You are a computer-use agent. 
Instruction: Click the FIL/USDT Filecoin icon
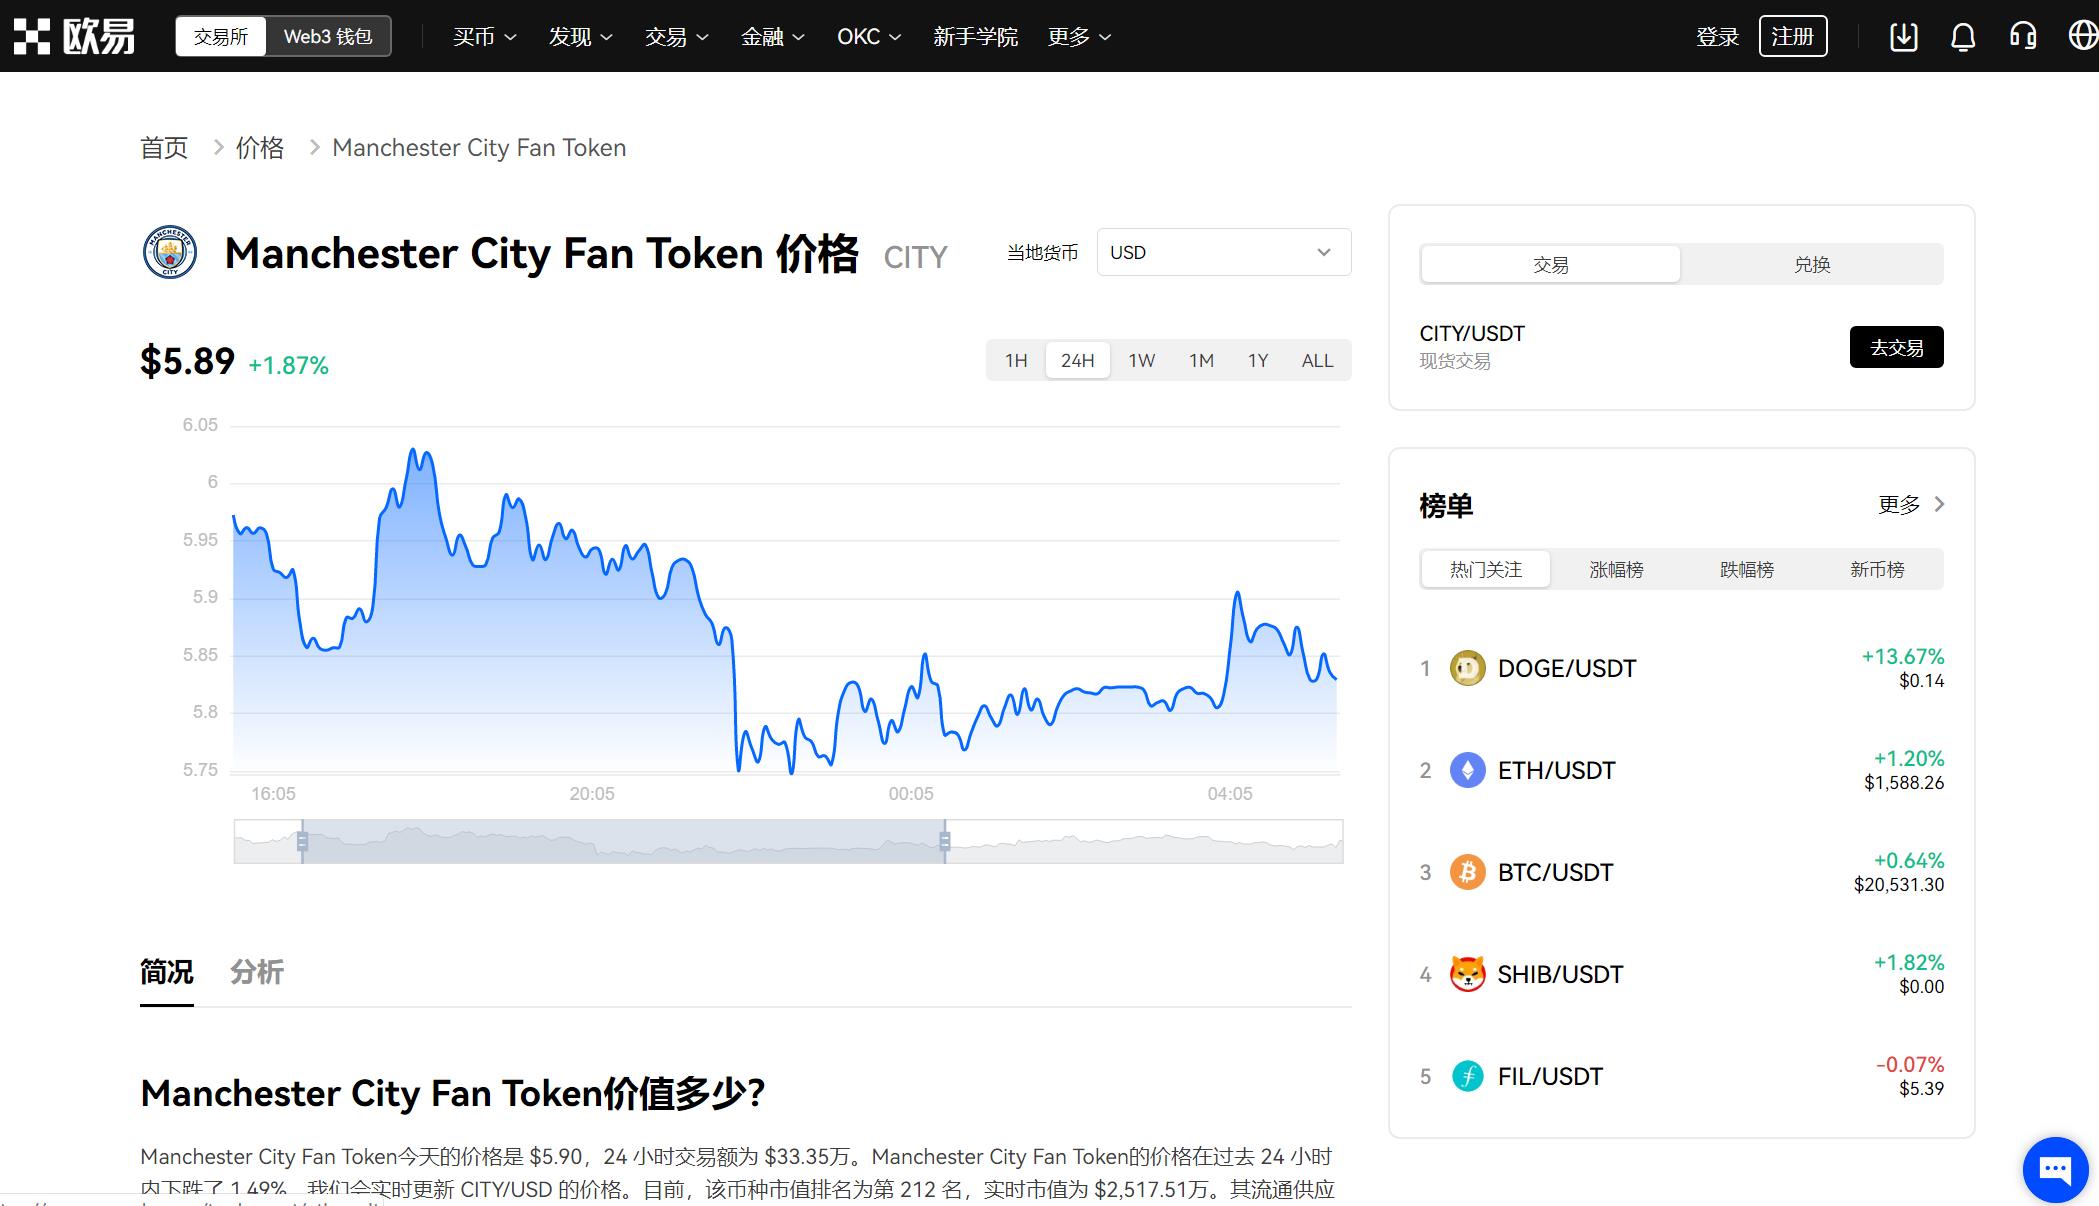[x=1468, y=1076]
